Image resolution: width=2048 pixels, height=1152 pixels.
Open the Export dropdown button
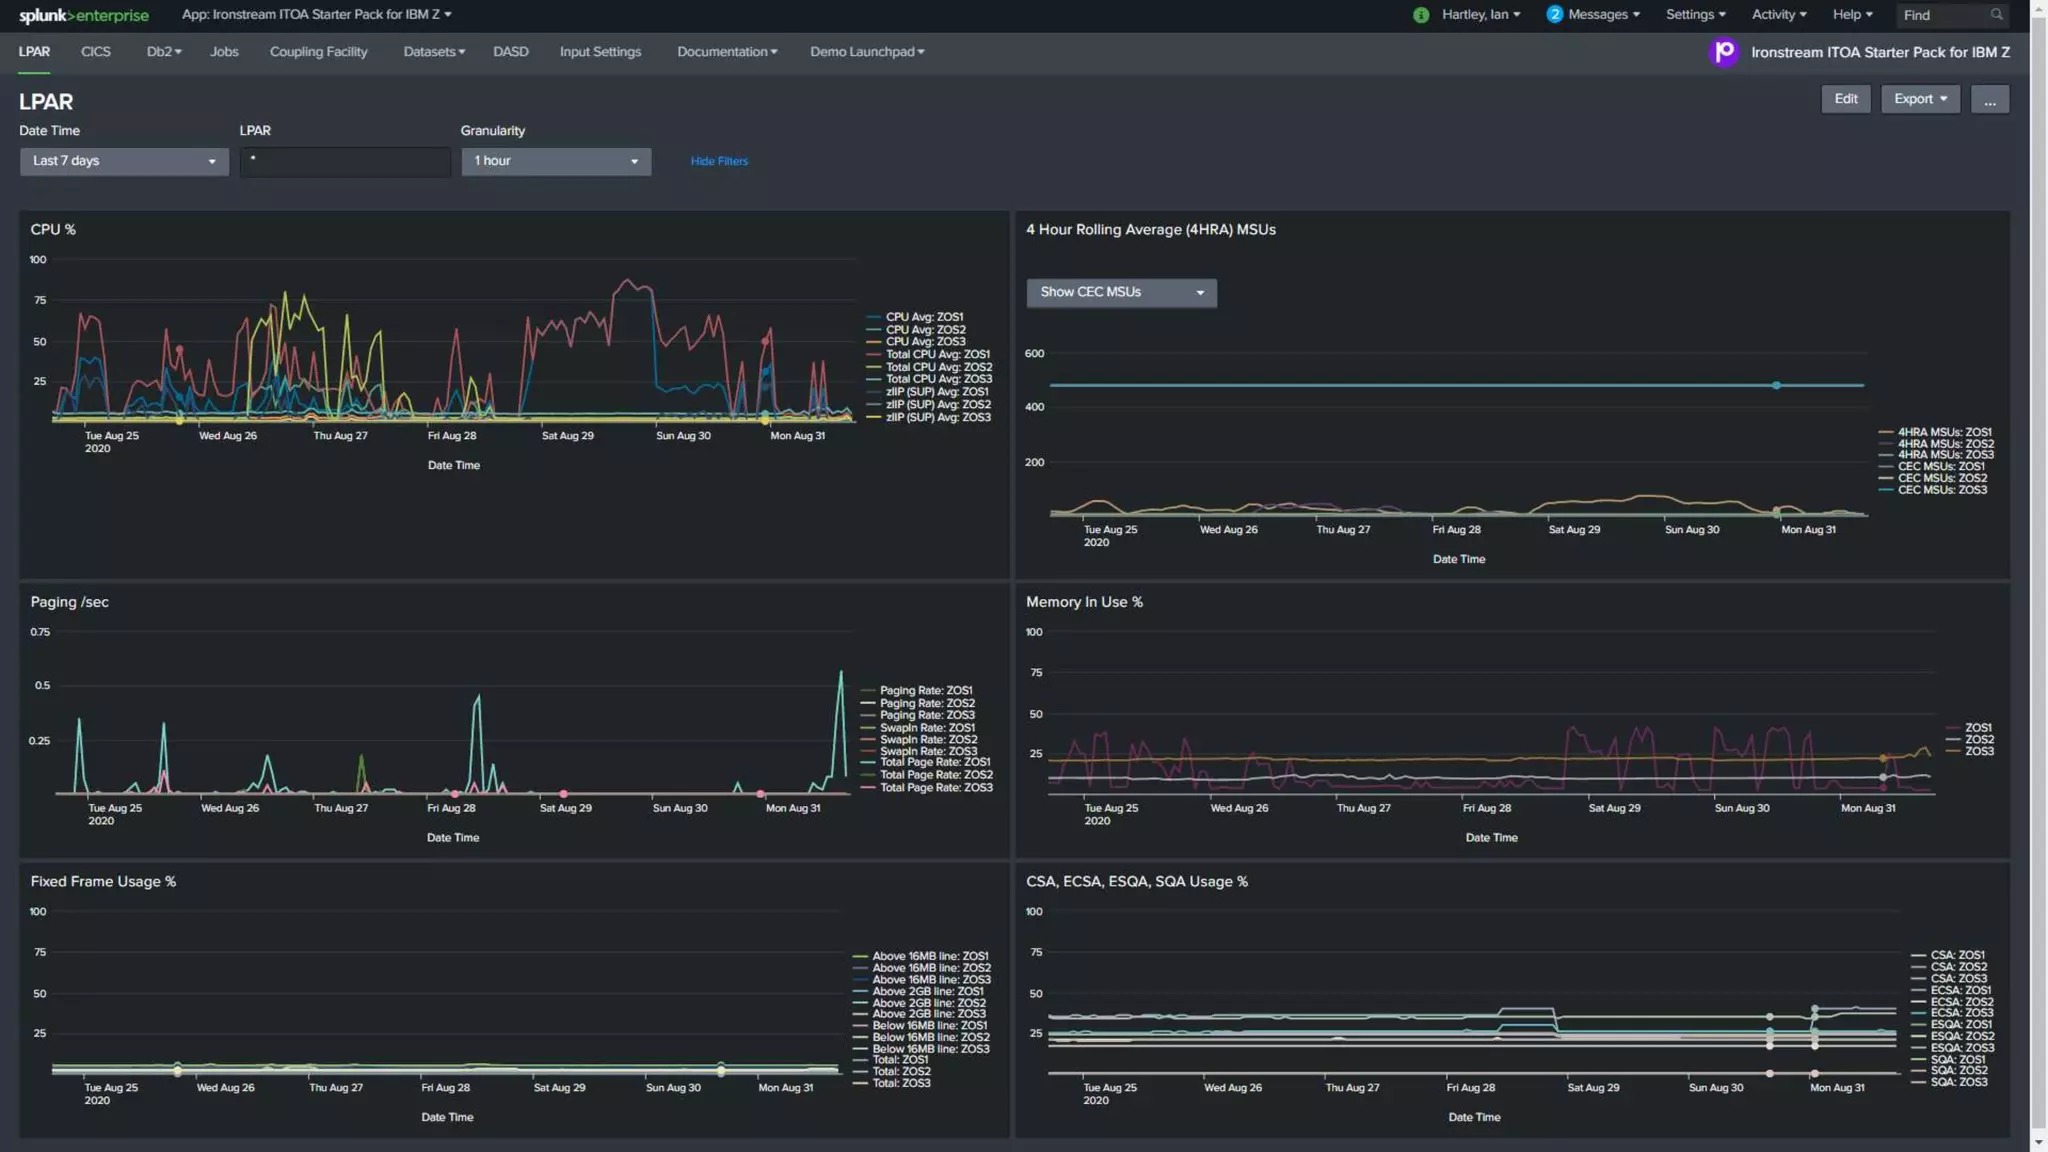[1919, 99]
